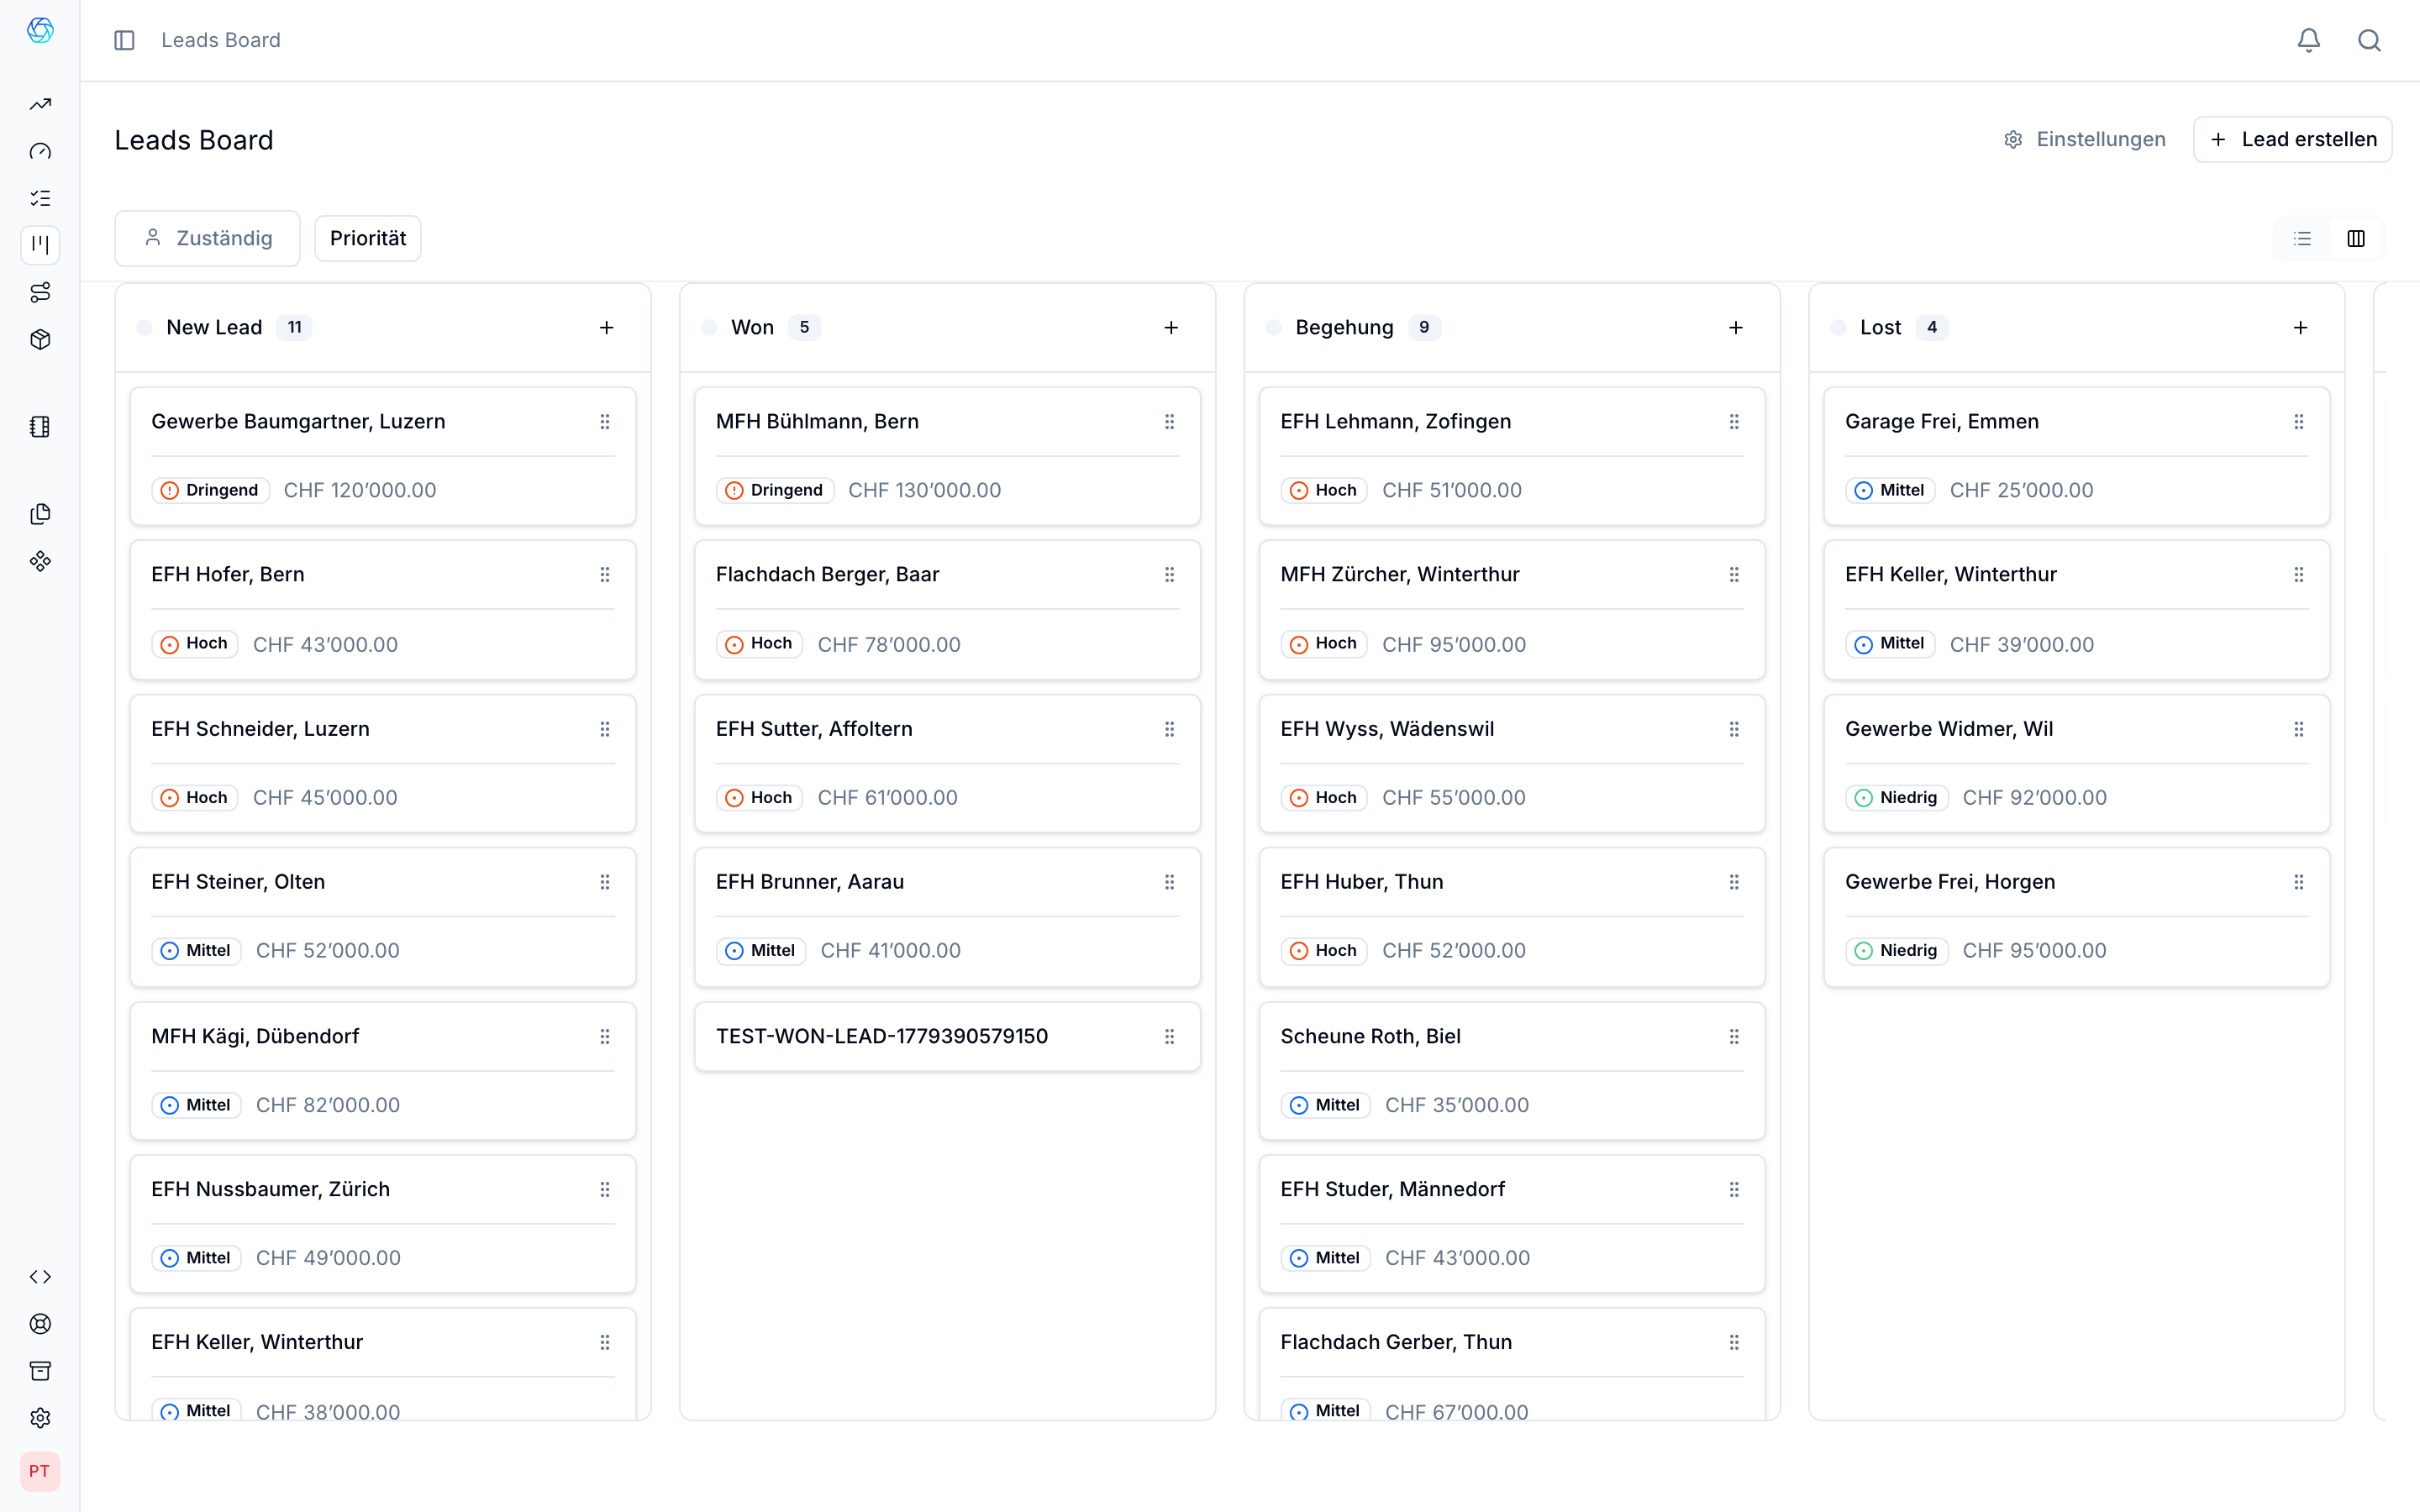Click drag handle on Scheune Roth card

coord(1734,1037)
